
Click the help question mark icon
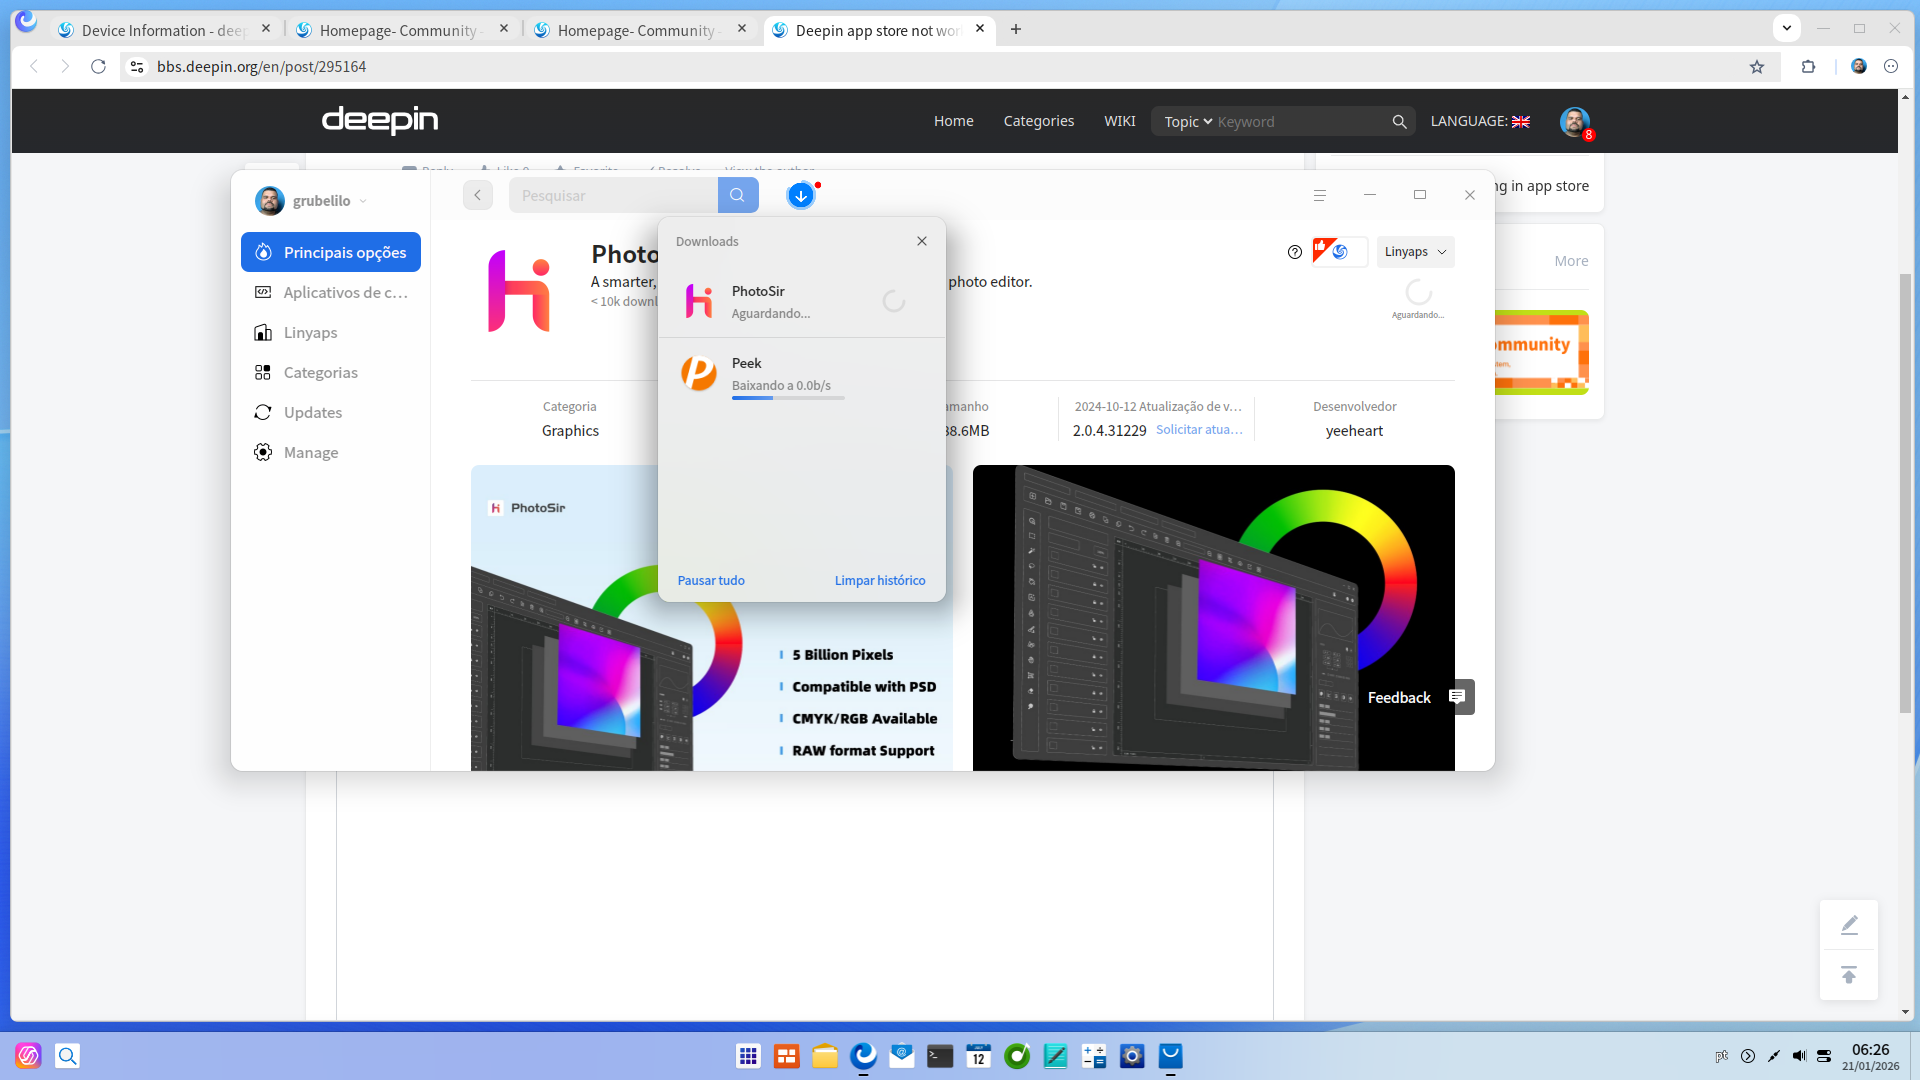[x=1295, y=252]
